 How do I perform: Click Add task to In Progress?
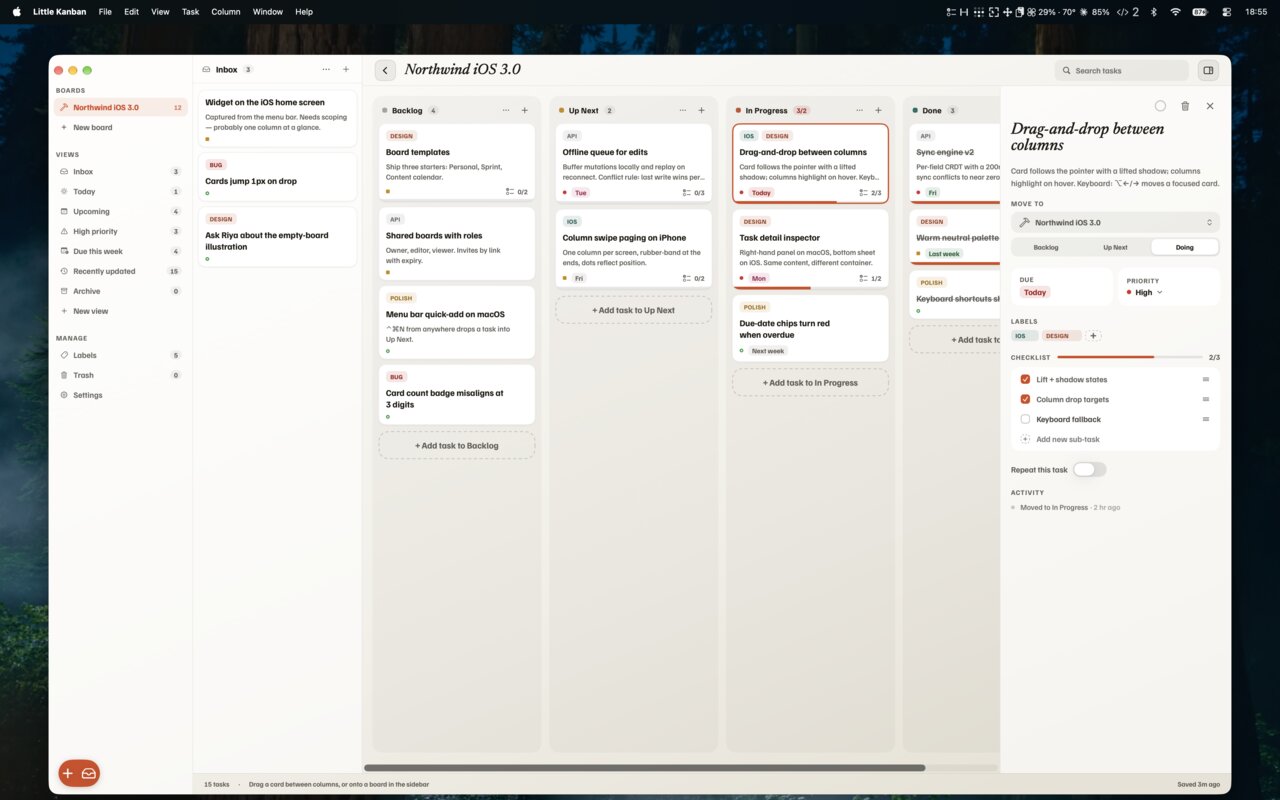click(811, 383)
